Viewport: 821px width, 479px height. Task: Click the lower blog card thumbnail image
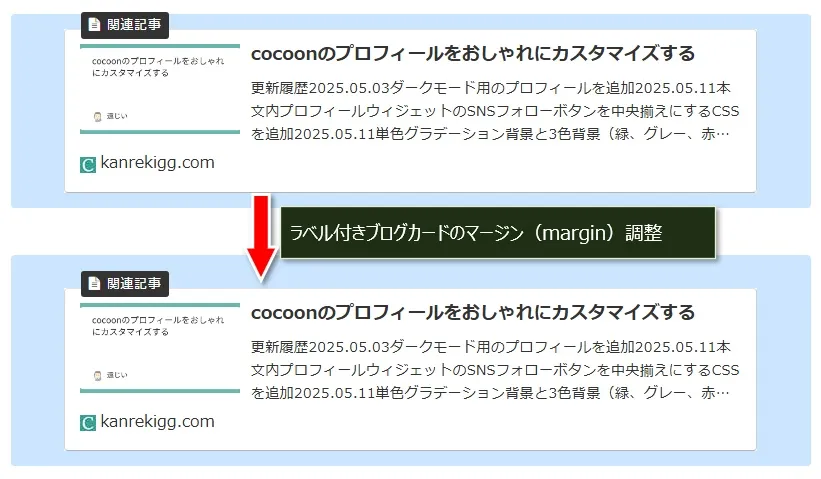160,348
